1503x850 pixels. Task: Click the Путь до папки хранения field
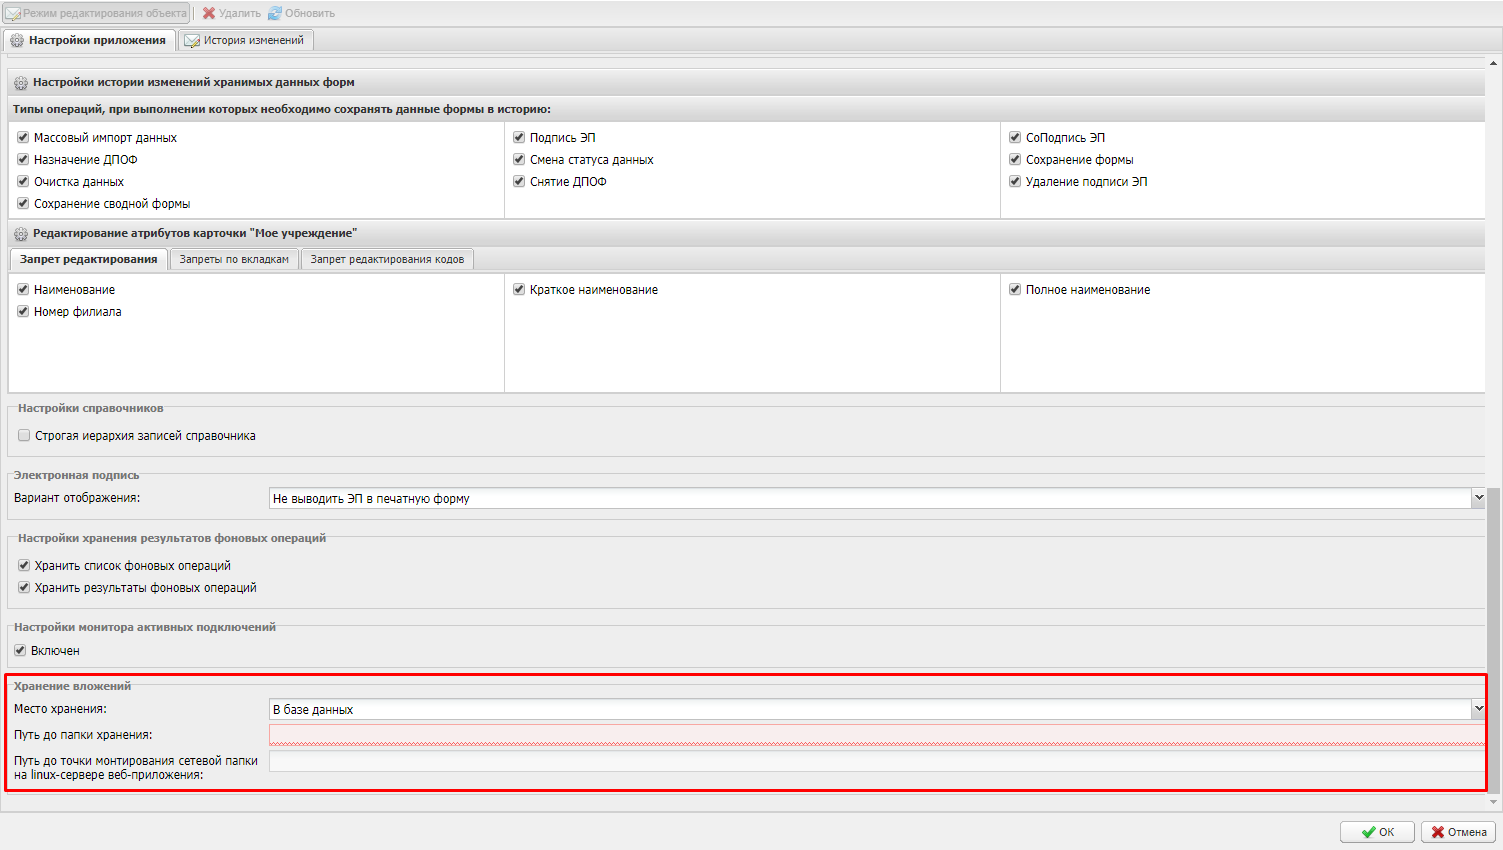876,735
